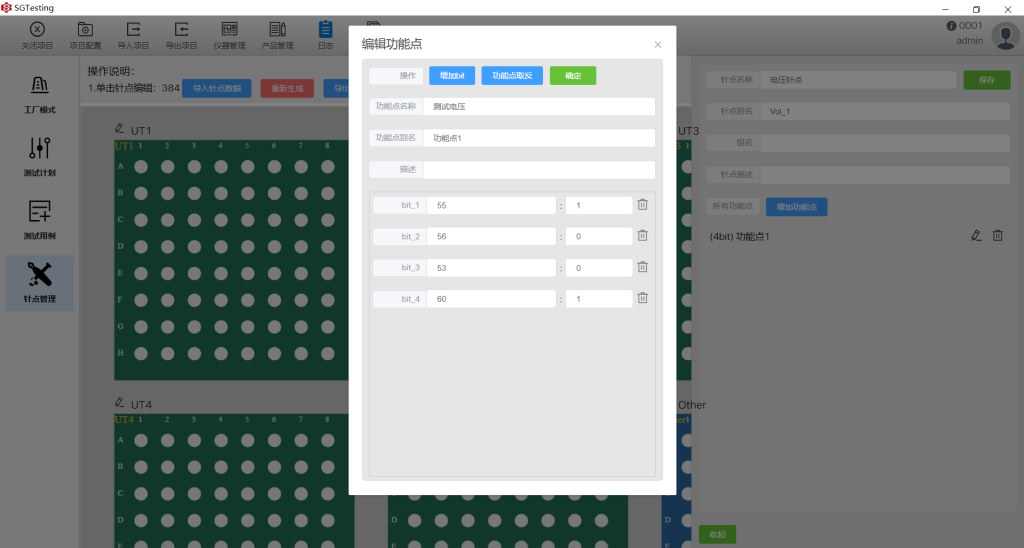1024x548 pixels.
Task: Delete the bit_1 row with trash icon
Action: tap(643, 204)
